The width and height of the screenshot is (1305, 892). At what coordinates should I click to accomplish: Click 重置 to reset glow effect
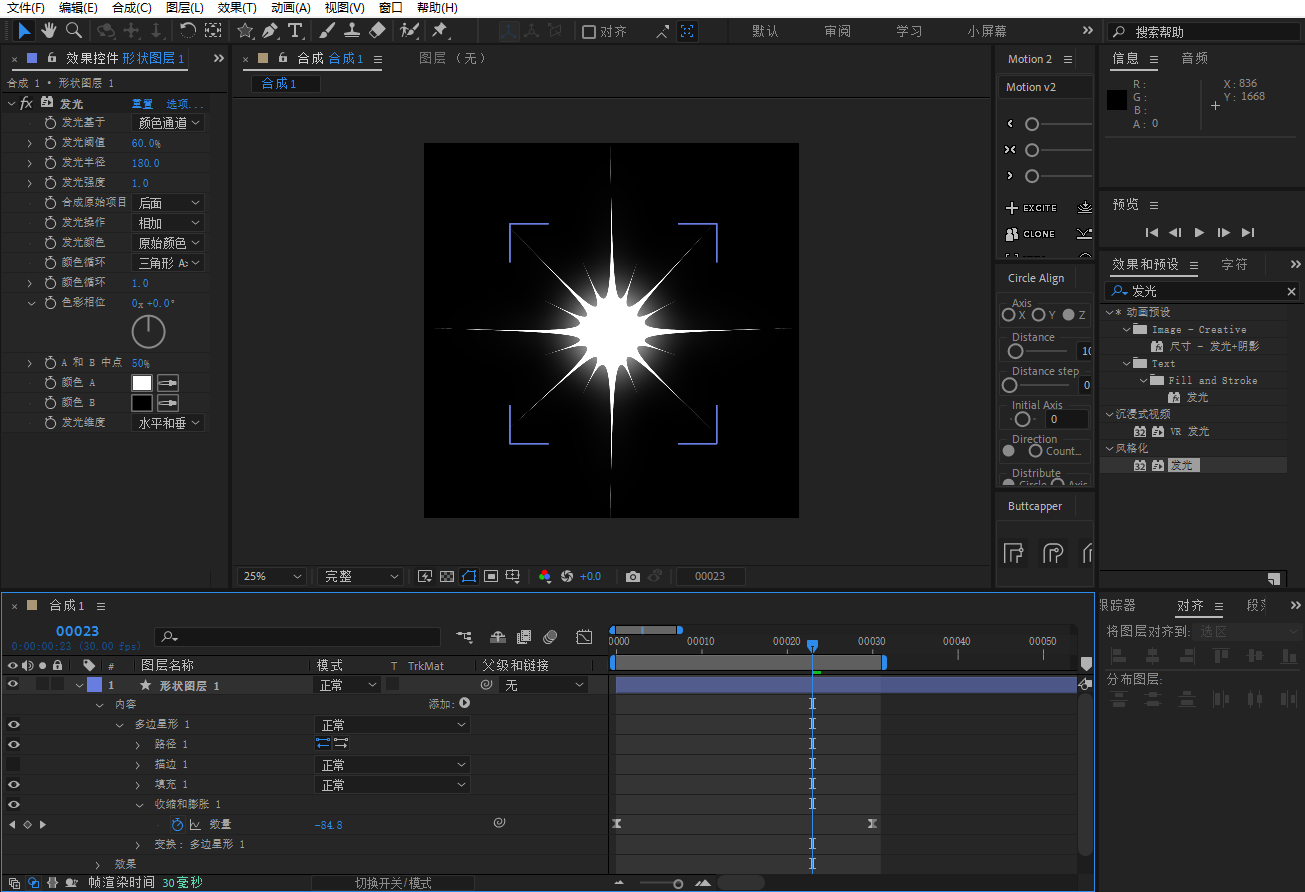point(143,104)
